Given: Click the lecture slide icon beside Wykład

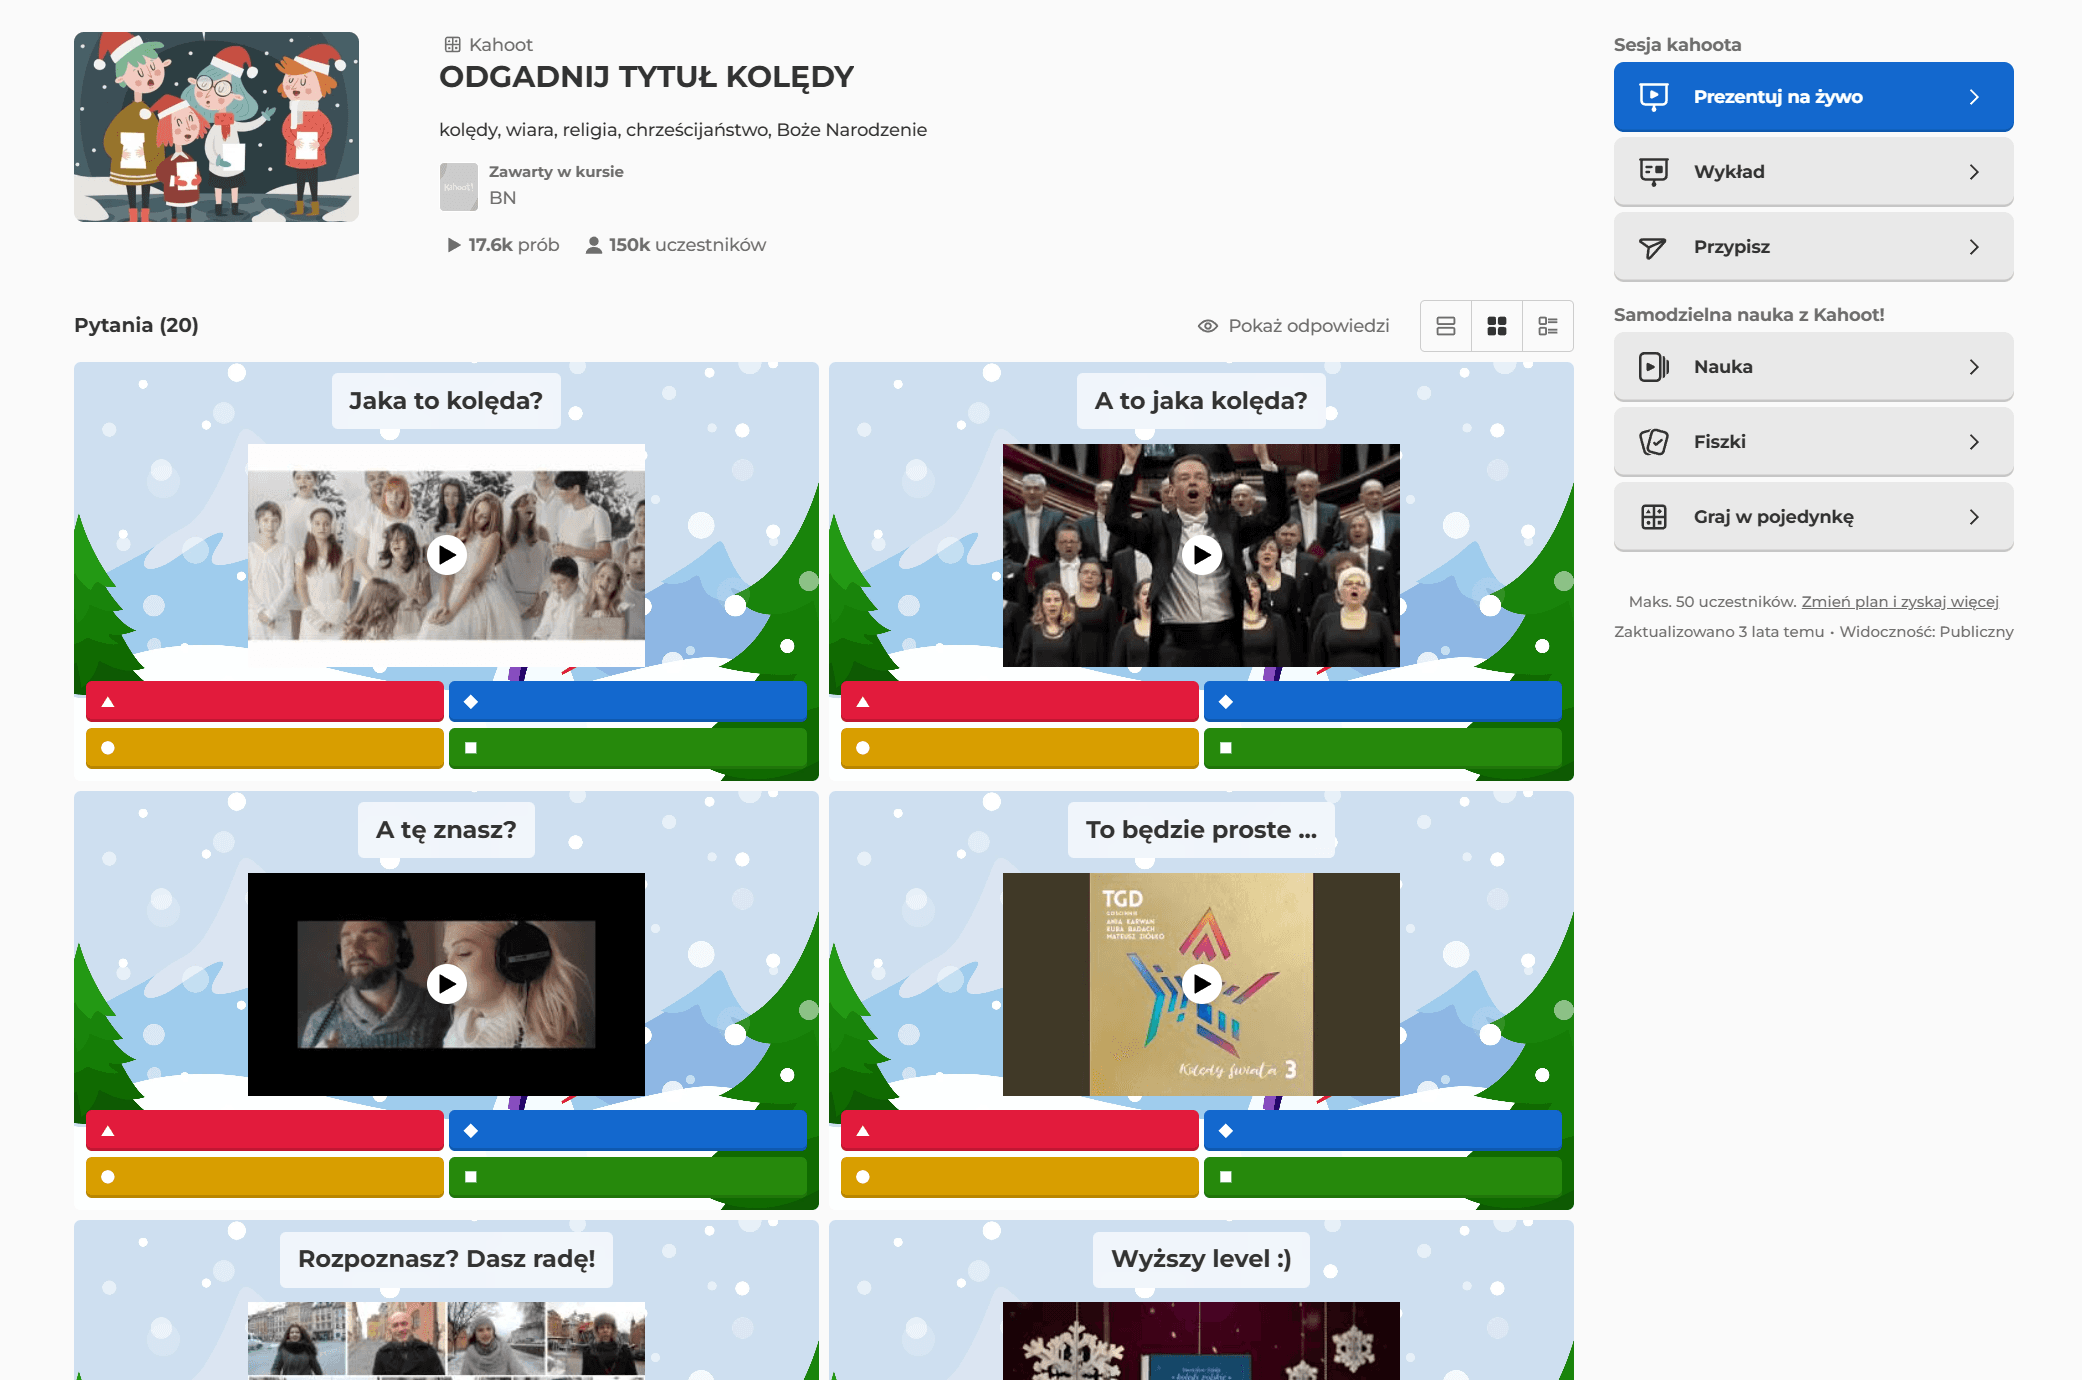Looking at the screenshot, I should [1654, 172].
